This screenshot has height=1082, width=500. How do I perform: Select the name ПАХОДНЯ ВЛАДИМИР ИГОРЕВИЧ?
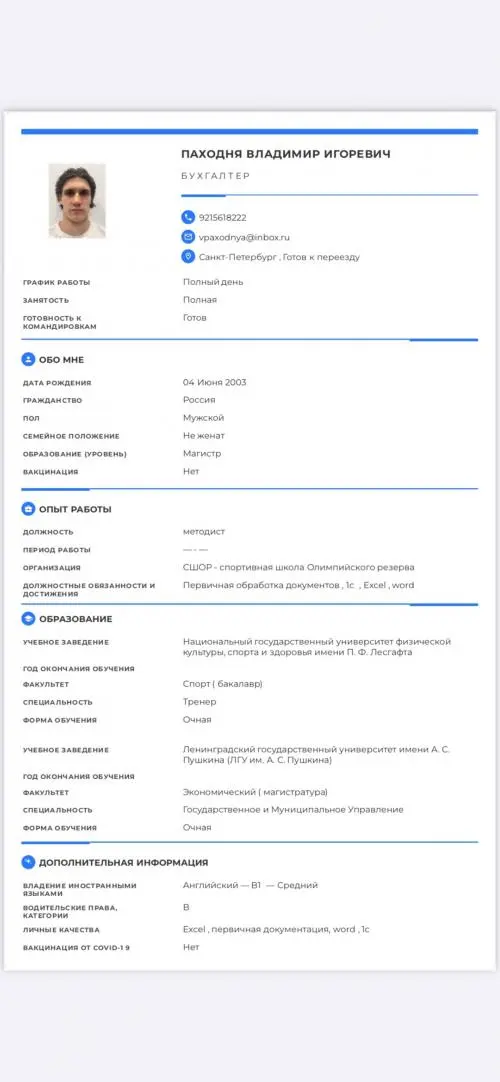click(x=286, y=155)
